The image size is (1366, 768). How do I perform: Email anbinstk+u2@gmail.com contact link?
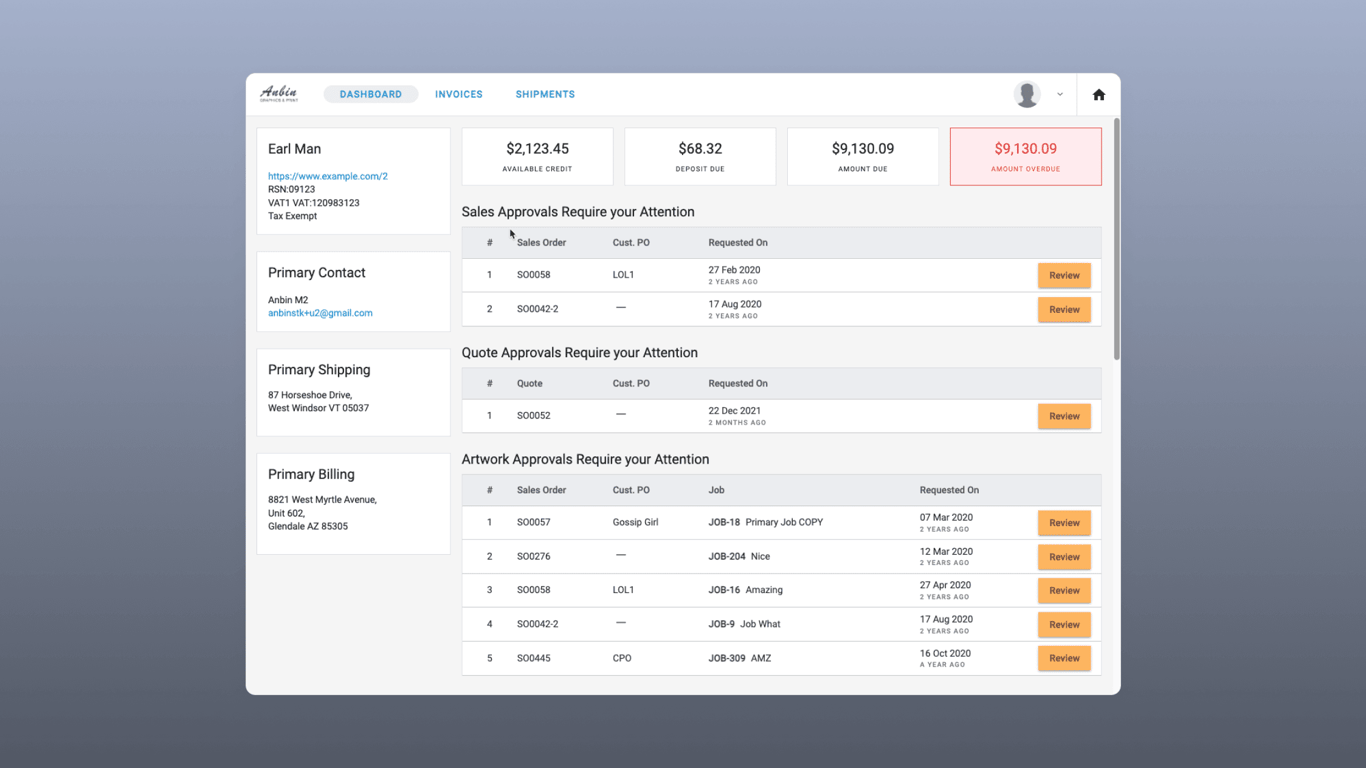[x=320, y=313]
